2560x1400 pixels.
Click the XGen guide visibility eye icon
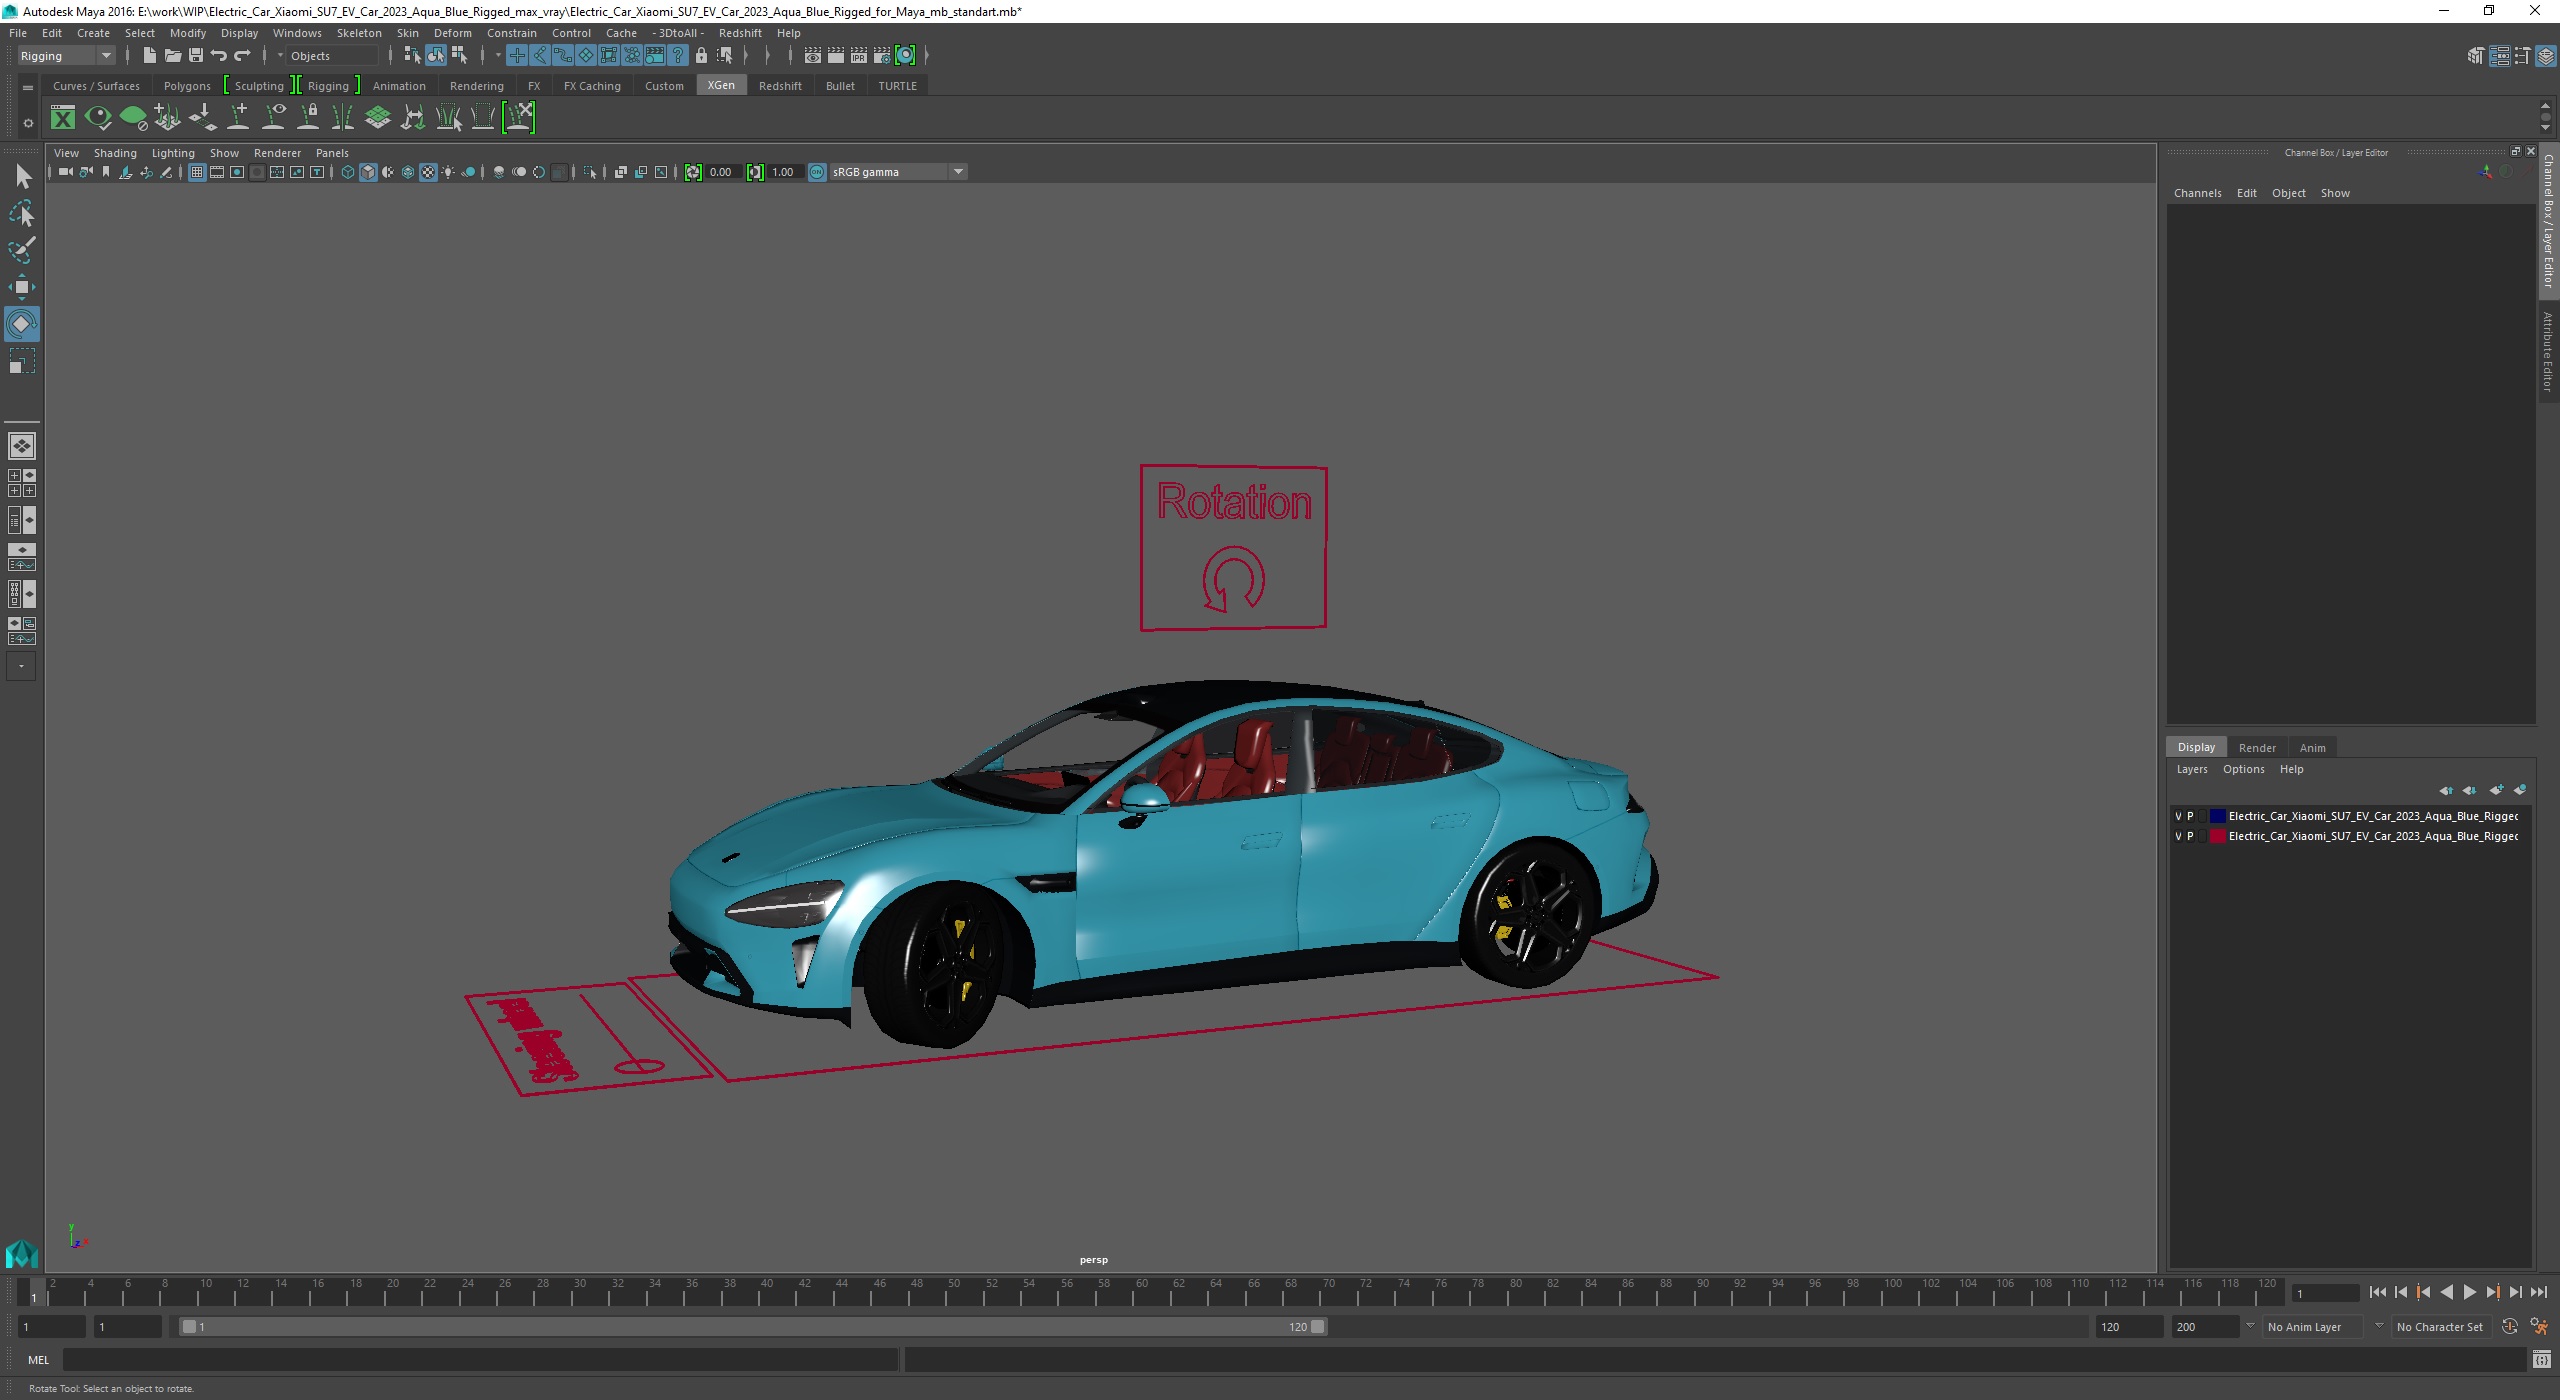click(x=273, y=118)
